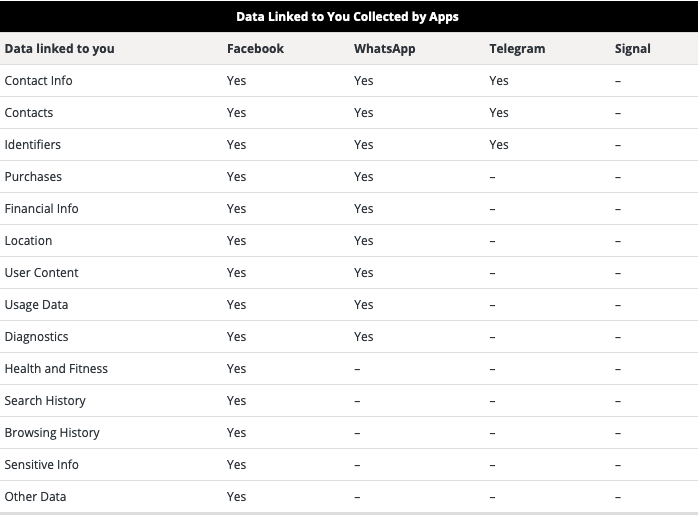700x518 pixels.
Task: Click the Usage Data row label
Action: click(36, 305)
